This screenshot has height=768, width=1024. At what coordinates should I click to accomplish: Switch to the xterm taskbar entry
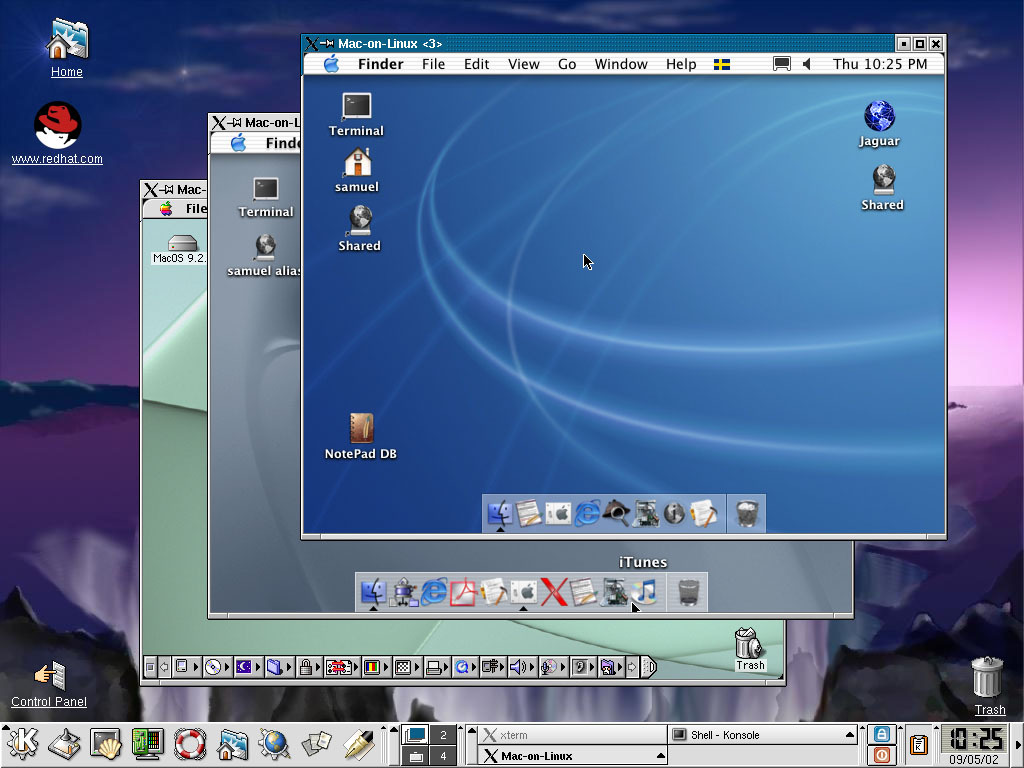573,735
